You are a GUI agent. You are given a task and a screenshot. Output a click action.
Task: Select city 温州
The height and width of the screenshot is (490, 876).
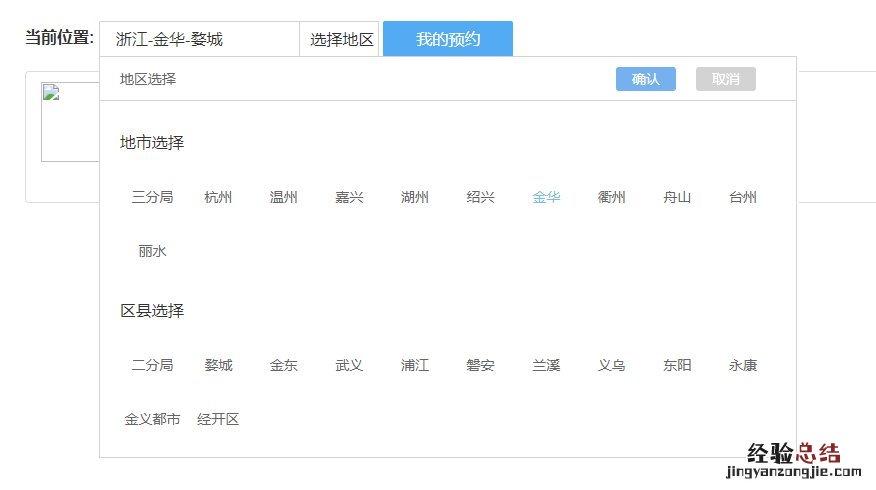[x=283, y=197]
